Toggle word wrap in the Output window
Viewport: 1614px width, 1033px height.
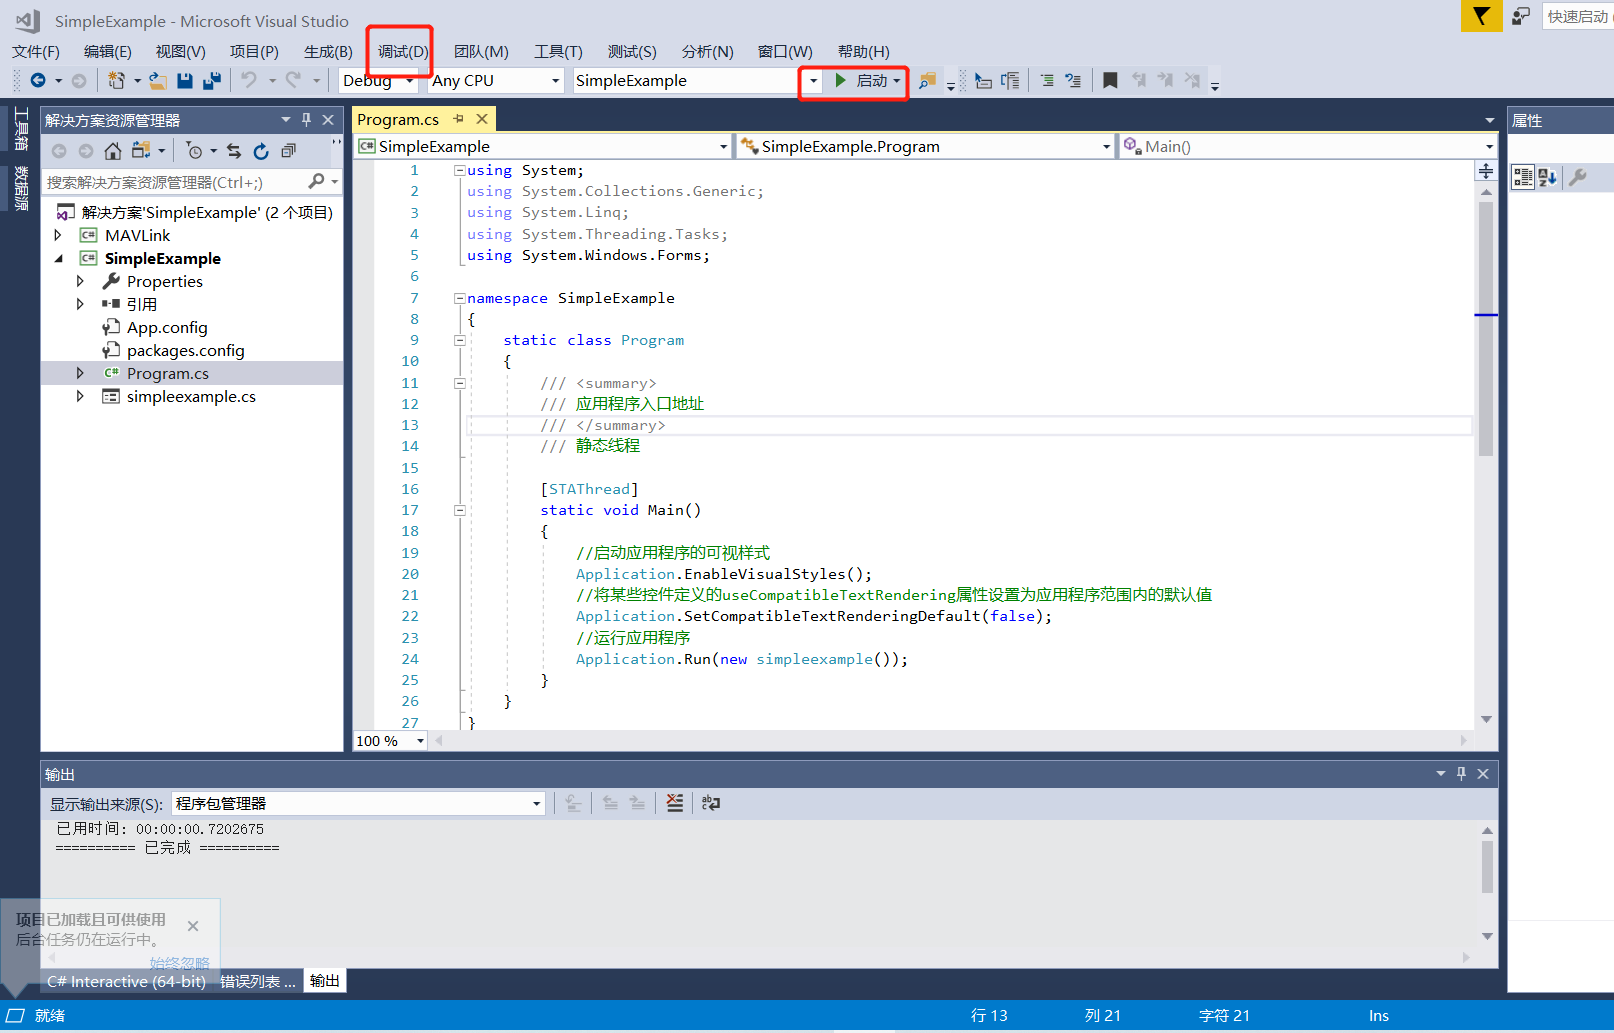711,802
